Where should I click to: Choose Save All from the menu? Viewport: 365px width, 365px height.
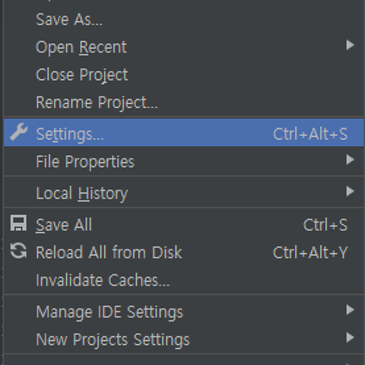click(x=184, y=225)
